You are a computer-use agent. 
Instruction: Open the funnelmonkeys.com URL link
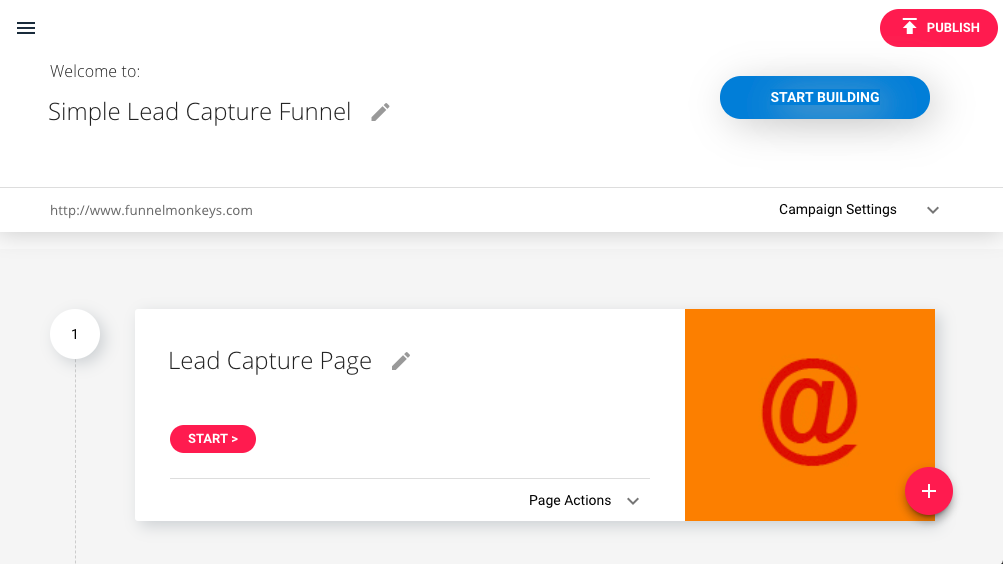(x=152, y=210)
